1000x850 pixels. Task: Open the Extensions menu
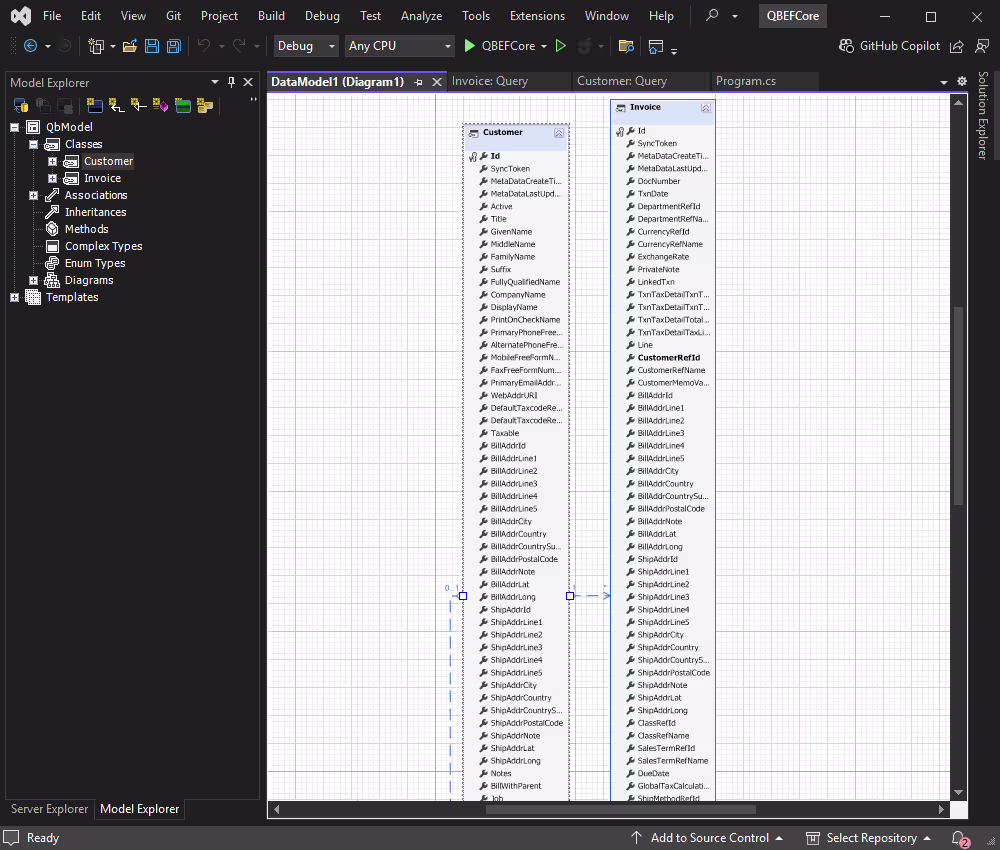[x=537, y=16]
